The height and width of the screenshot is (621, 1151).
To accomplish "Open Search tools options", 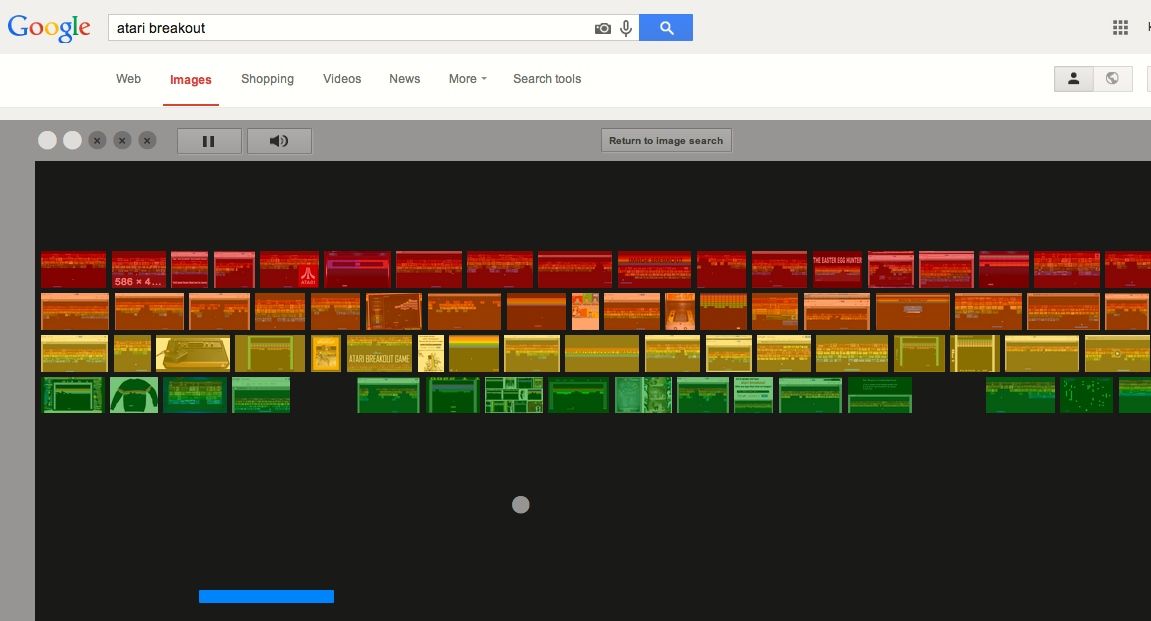I will pyautogui.click(x=547, y=79).
